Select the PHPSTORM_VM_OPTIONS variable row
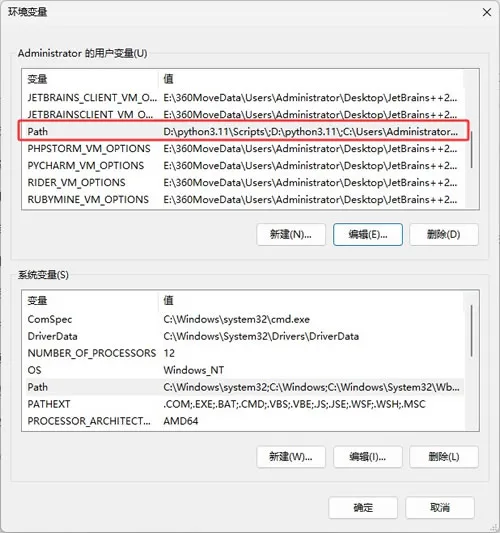 point(243,149)
